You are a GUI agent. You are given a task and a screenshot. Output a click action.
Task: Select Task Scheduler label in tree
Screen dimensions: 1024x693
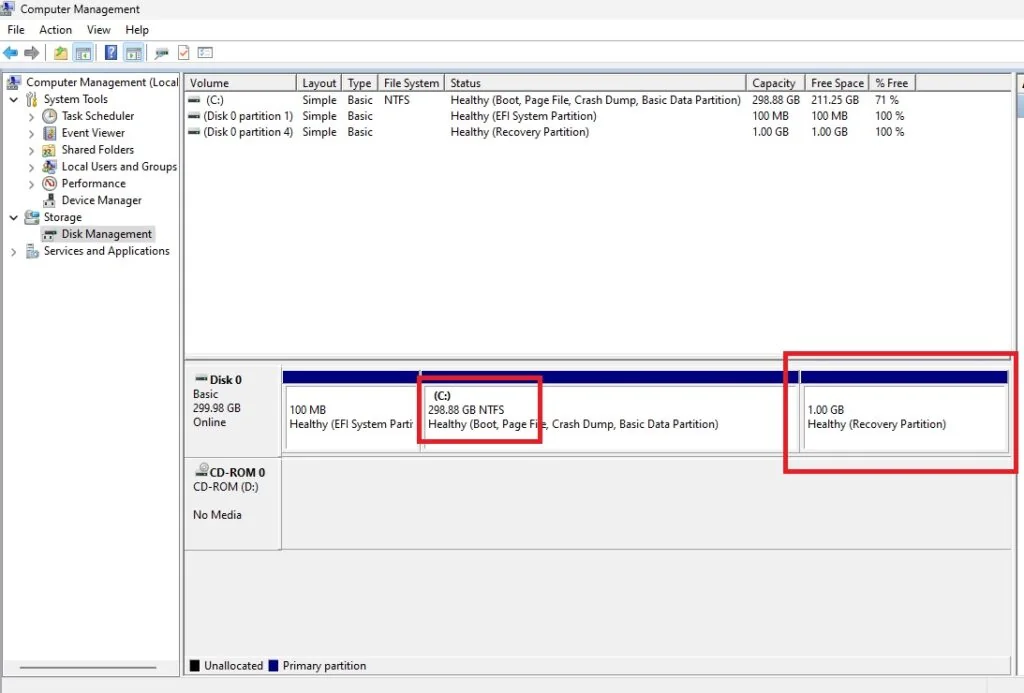(x=98, y=116)
